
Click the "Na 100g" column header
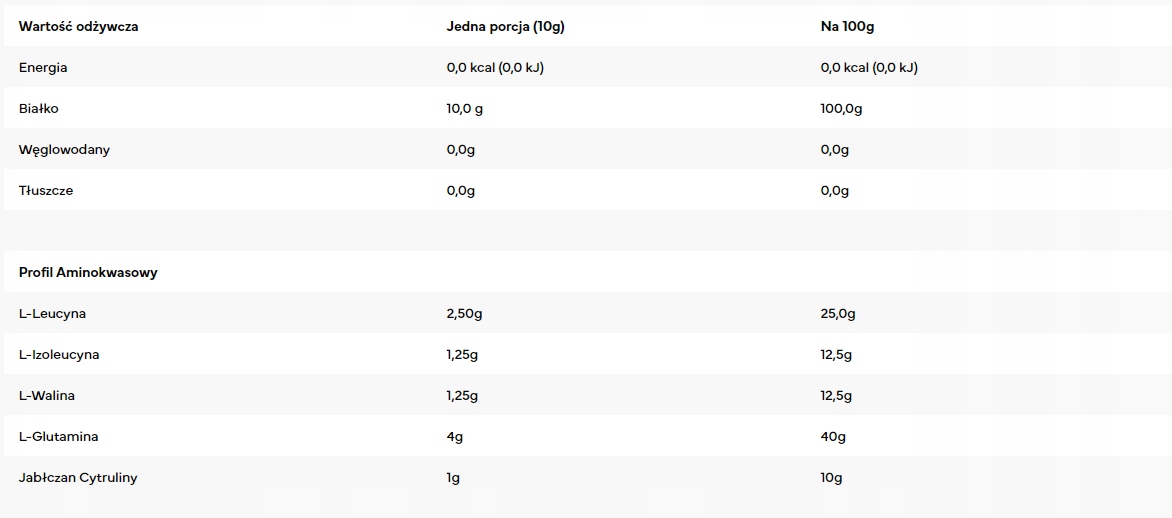(847, 27)
